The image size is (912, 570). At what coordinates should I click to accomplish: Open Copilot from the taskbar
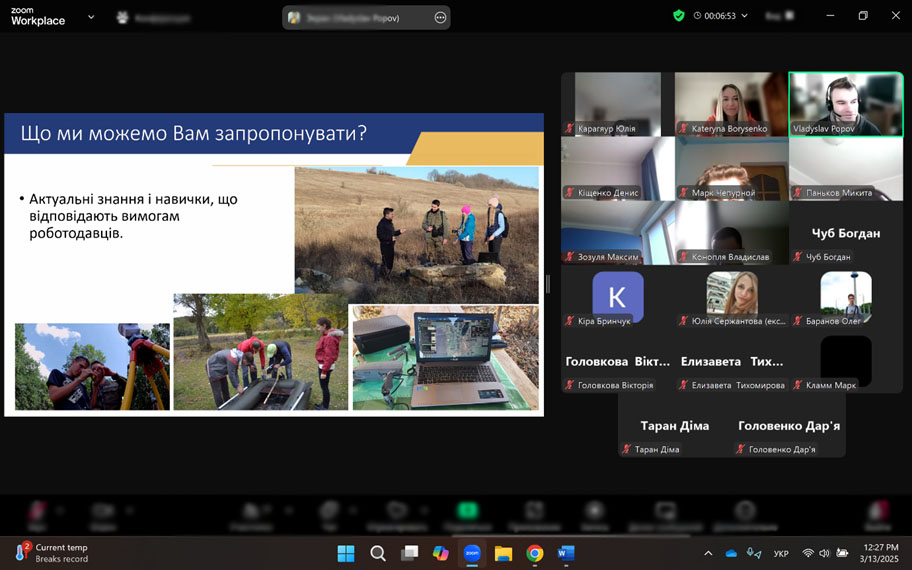pos(440,553)
